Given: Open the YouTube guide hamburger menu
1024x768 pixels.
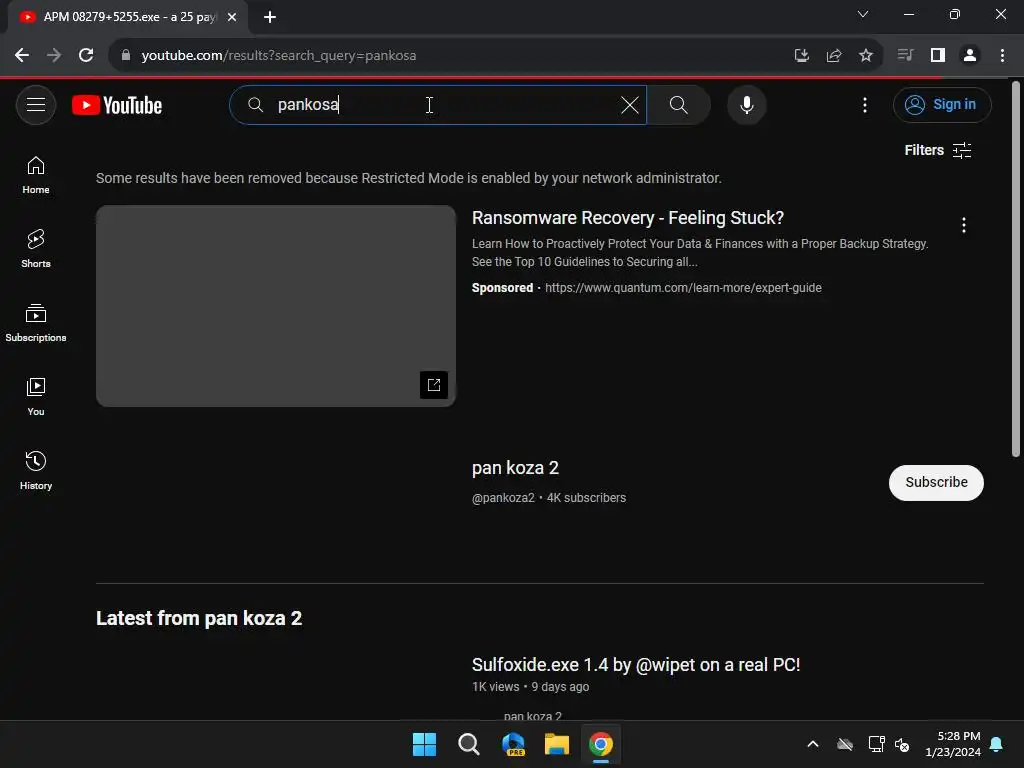Looking at the screenshot, I should (x=36, y=104).
